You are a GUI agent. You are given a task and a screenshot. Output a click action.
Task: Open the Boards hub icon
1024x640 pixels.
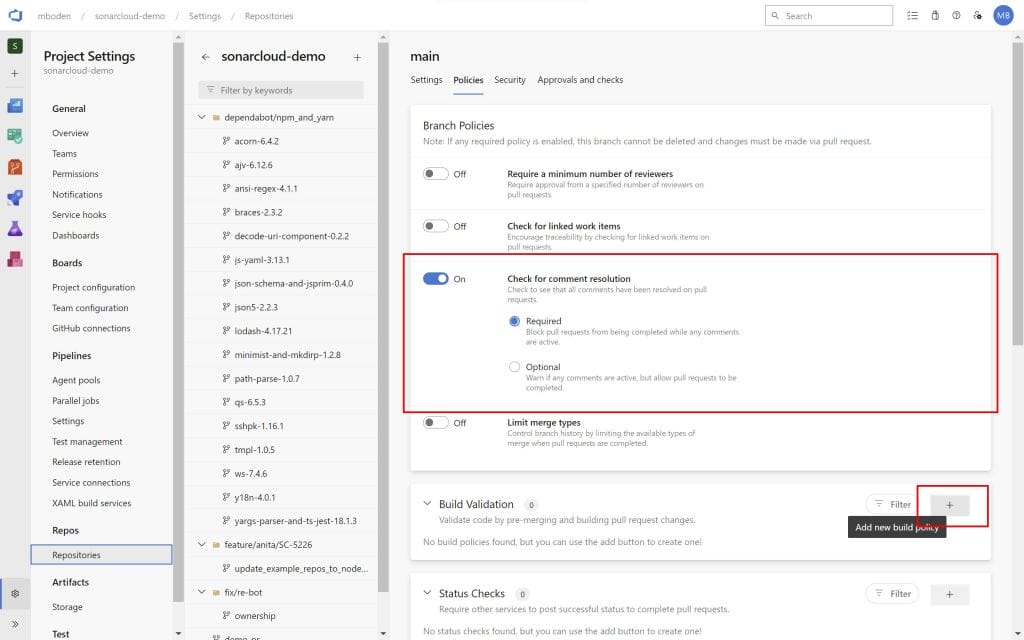pyautogui.click(x=15, y=136)
